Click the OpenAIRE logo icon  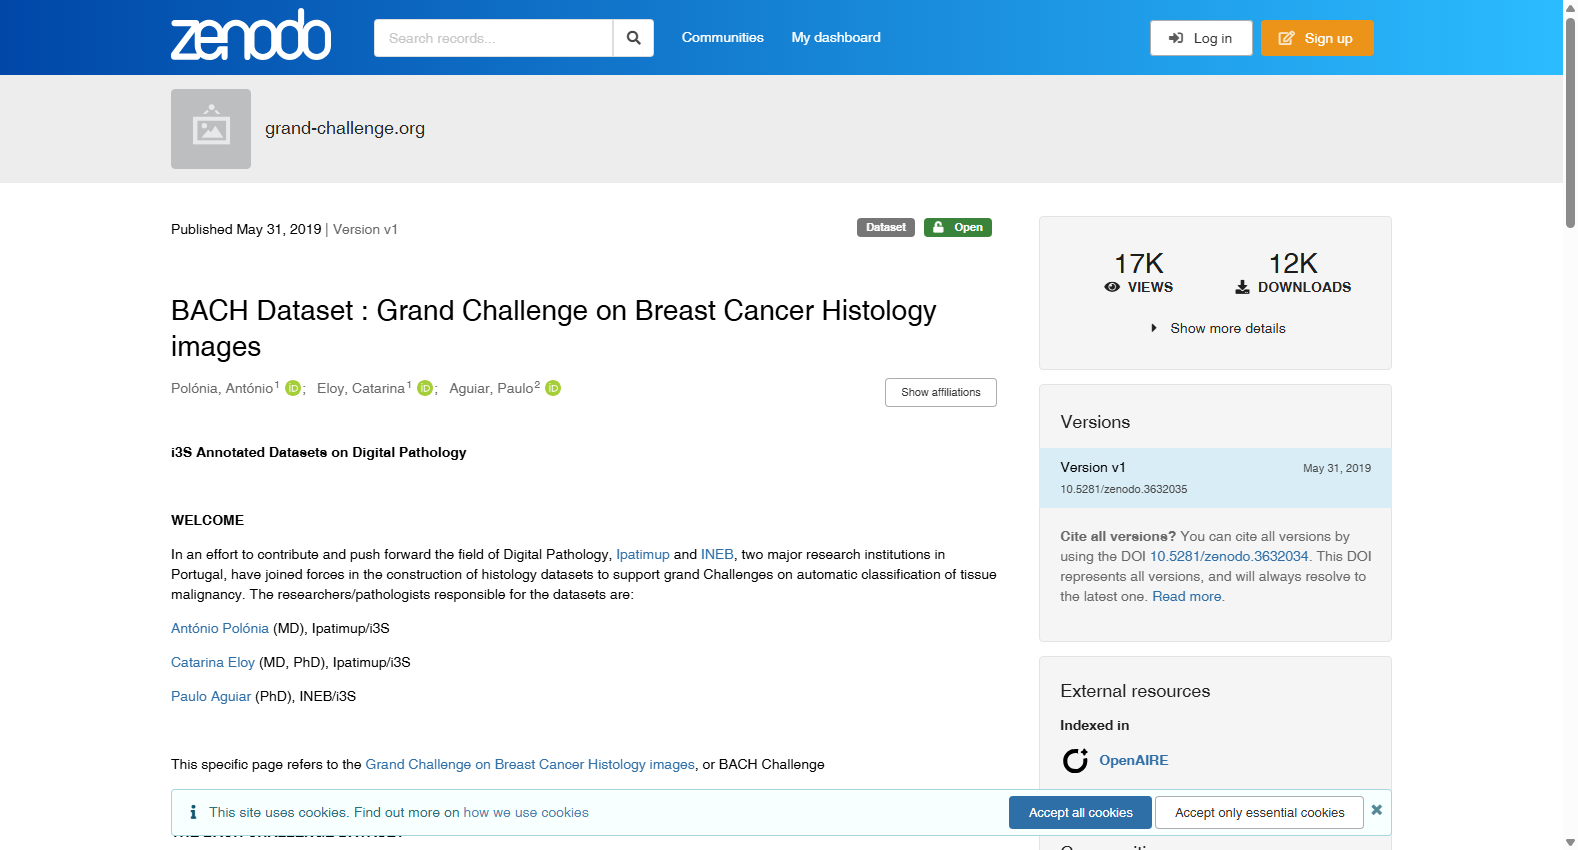pyautogui.click(x=1075, y=761)
